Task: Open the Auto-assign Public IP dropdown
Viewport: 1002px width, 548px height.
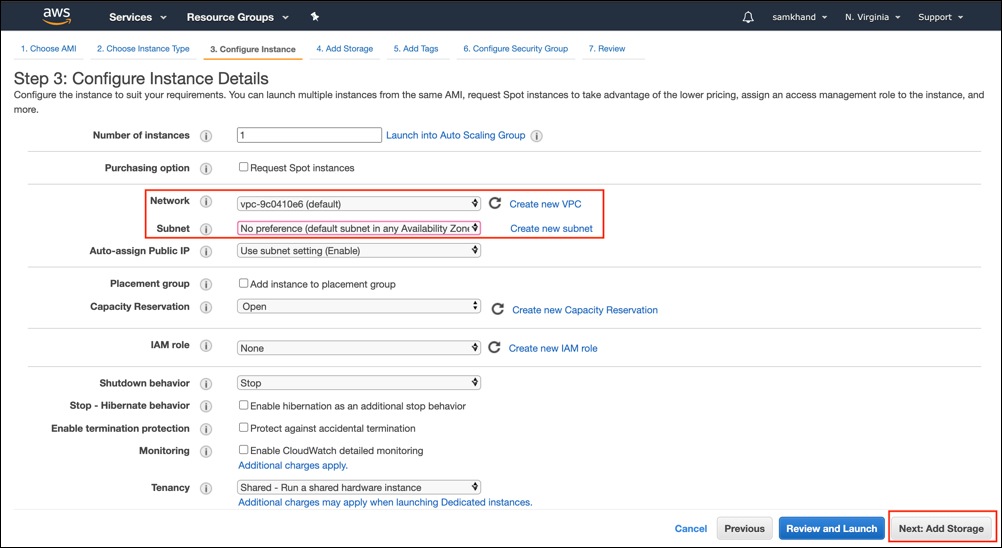Action: point(358,251)
